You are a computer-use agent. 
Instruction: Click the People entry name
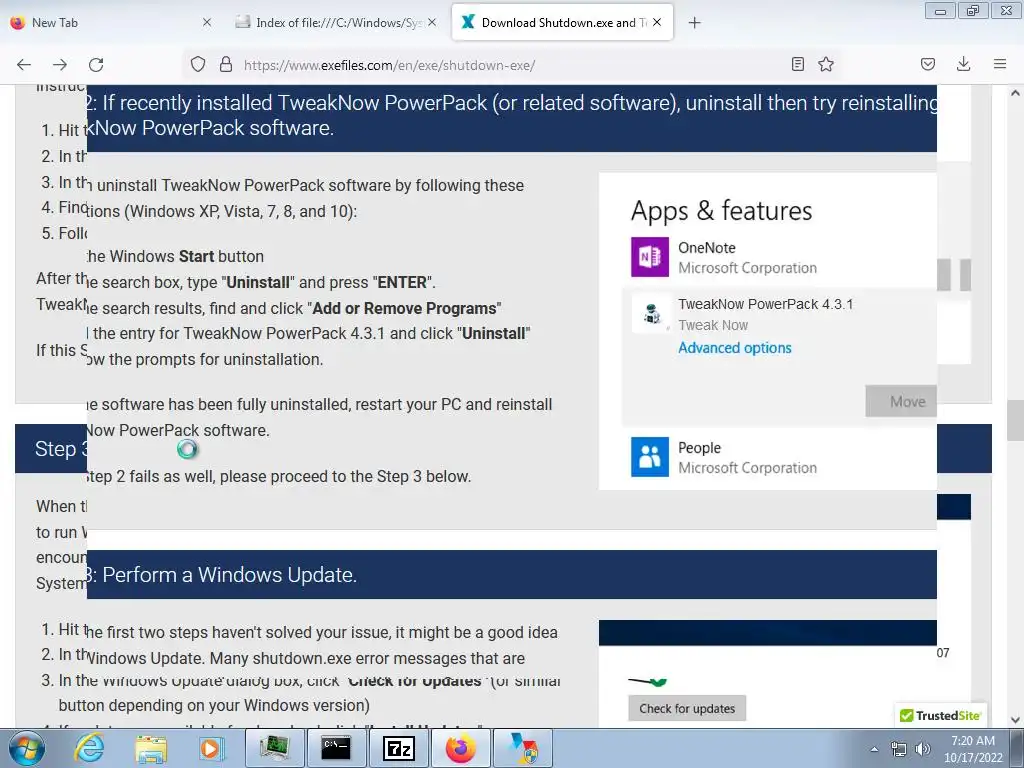[699, 447]
